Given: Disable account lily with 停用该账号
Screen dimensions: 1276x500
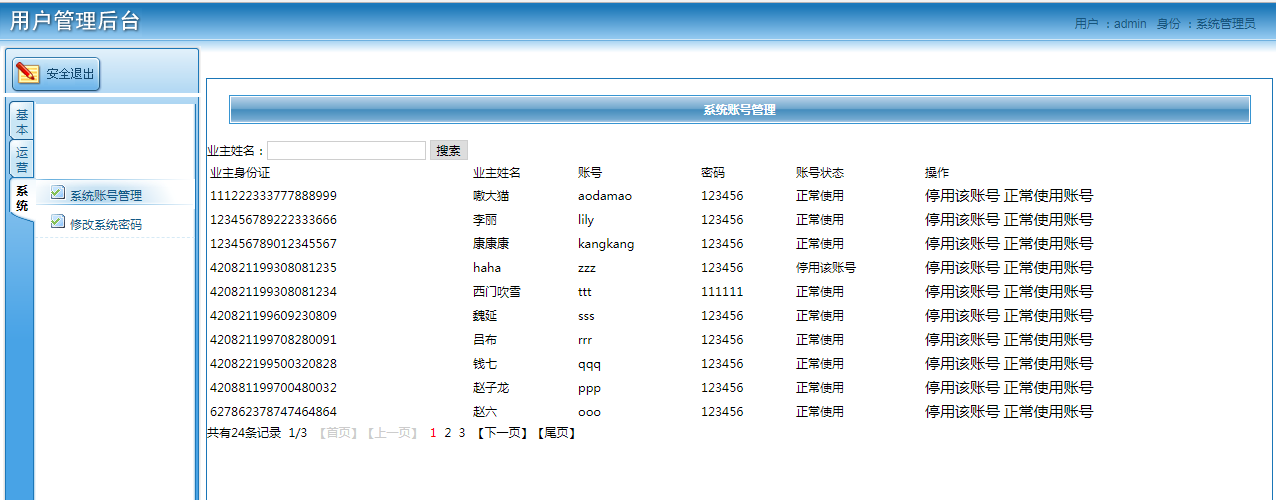Looking at the screenshot, I should pyautogui.click(x=962, y=219).
